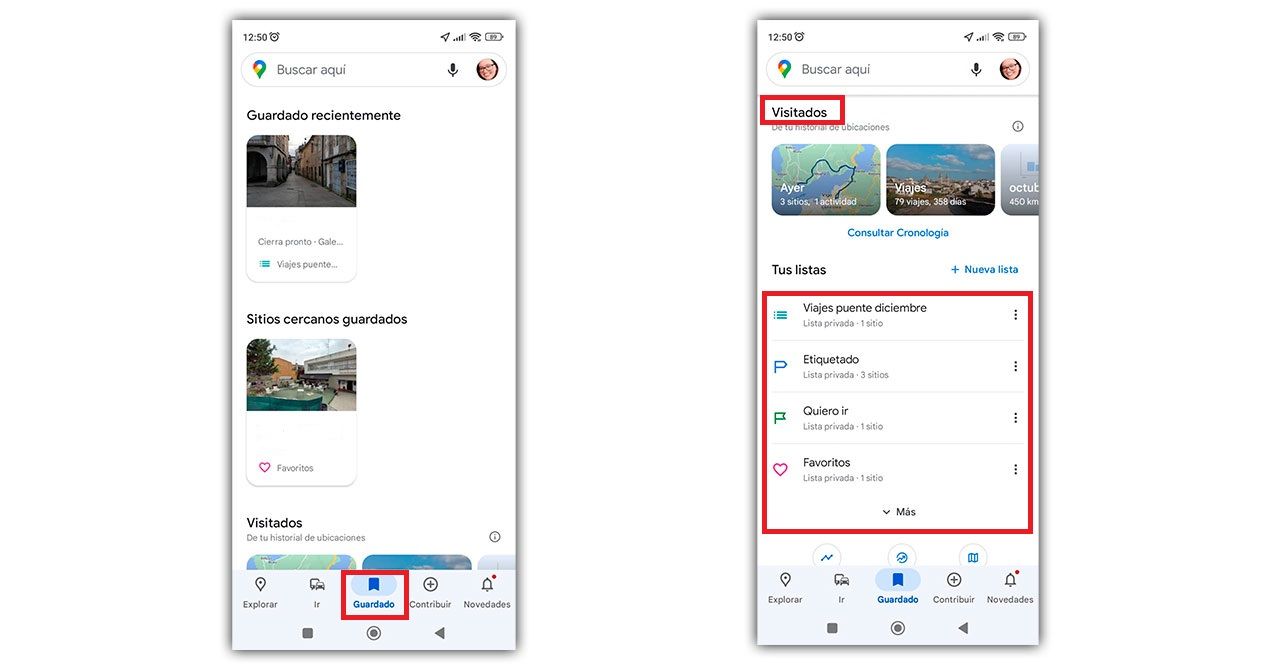1268x664 pixels.
Task: Open the Viajes puente diciembre list
Action: point(898,315)
